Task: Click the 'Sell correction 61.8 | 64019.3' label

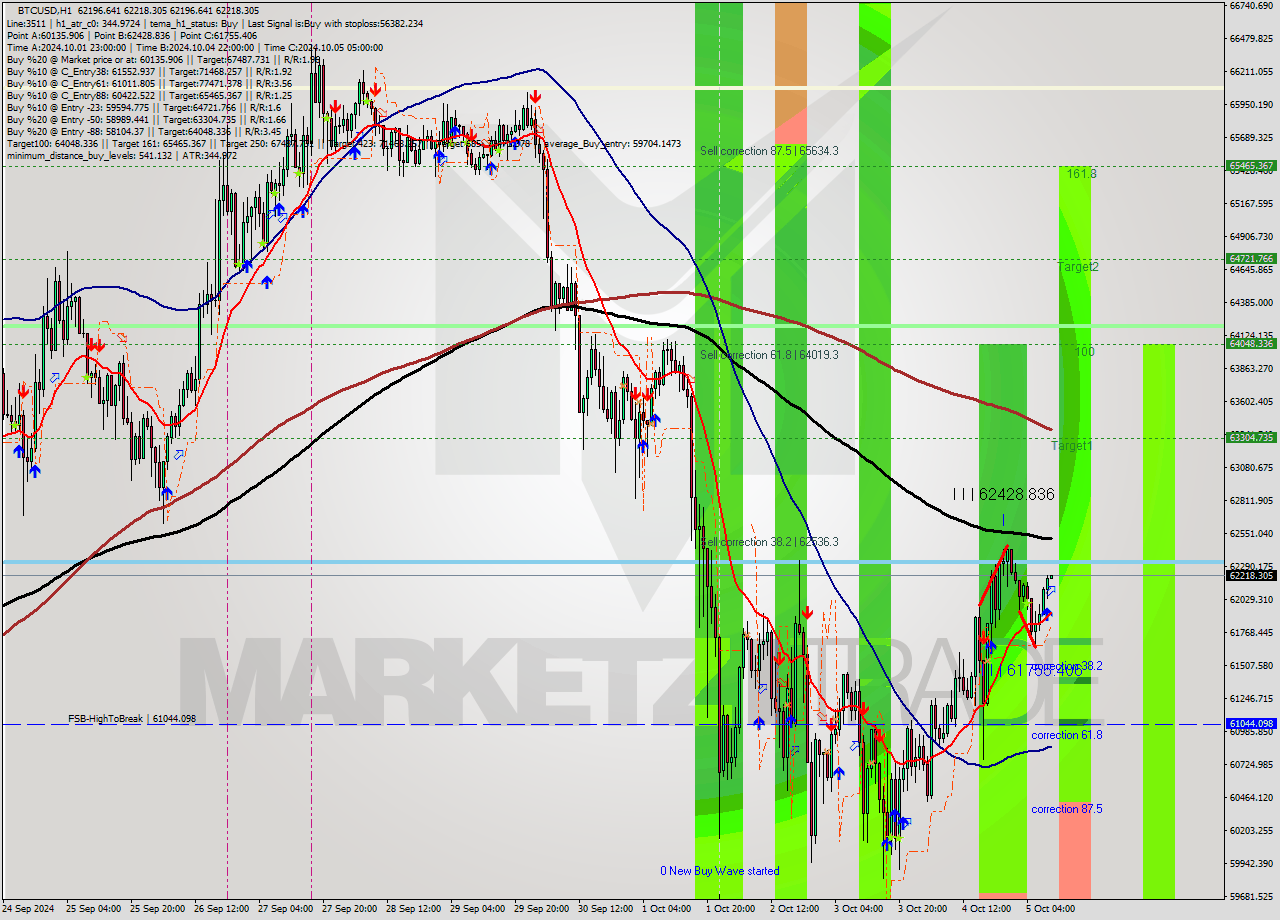Action: (x=769, y=355)
